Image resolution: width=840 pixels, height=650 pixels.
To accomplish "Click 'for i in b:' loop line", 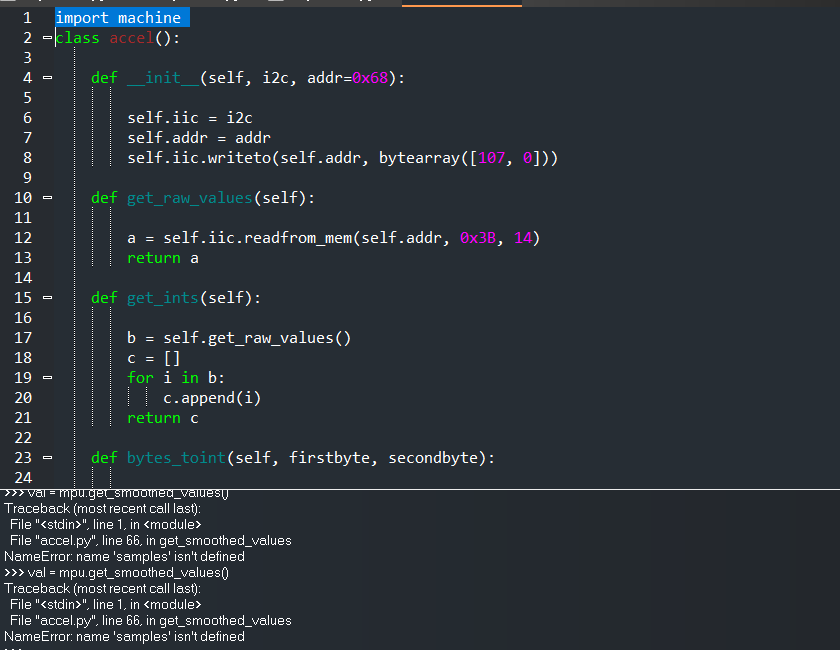I will tap(176, 378).
